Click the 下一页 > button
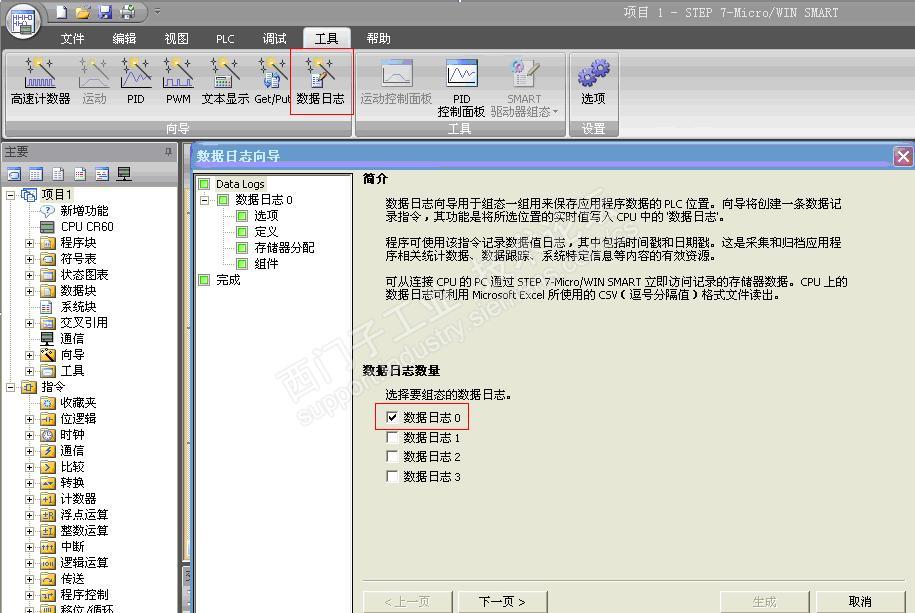This screenshot has width=915, height=613. tap(502, 601)
